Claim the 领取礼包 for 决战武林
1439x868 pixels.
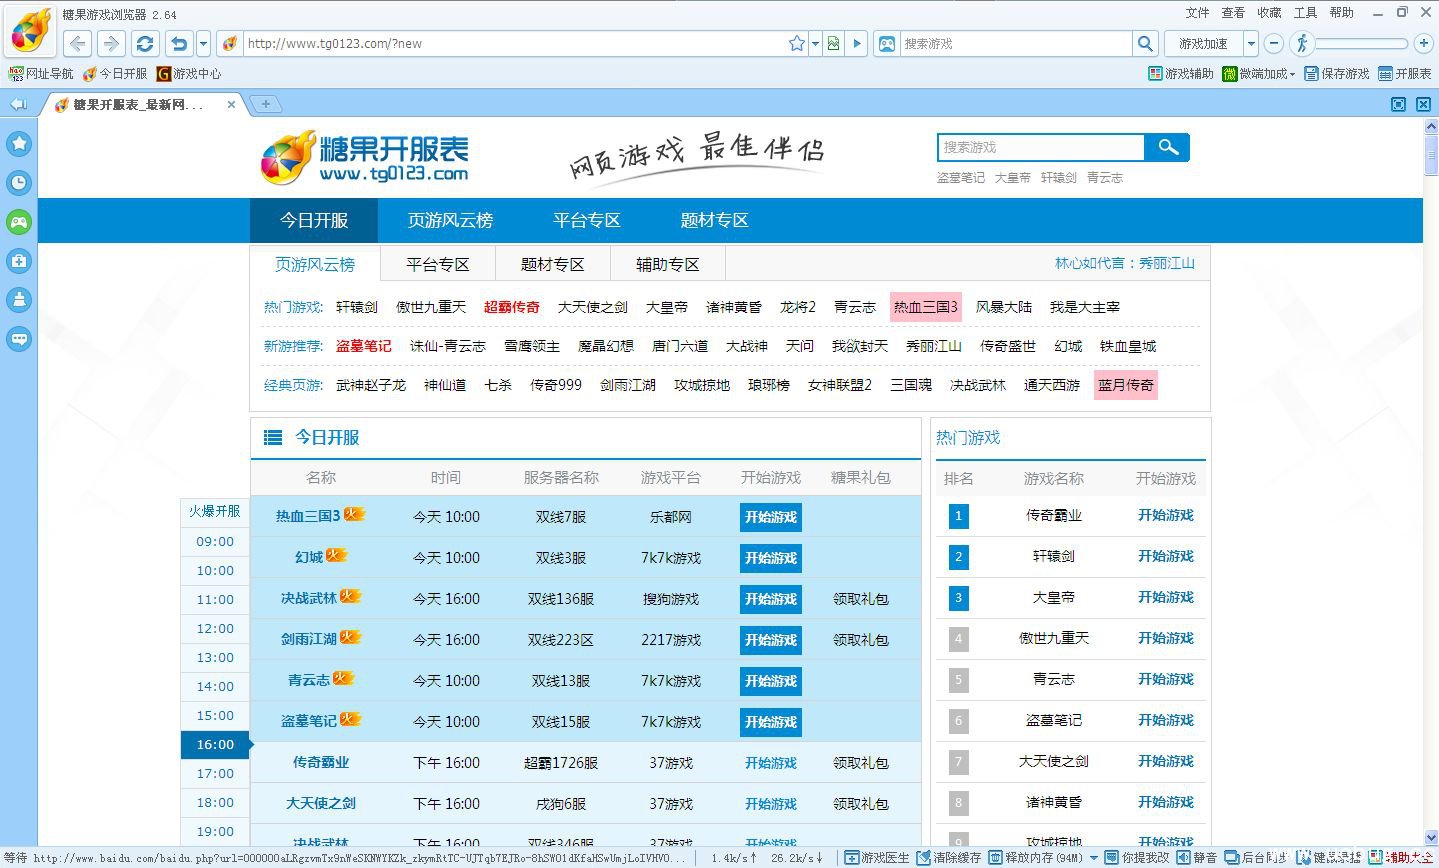(x=861, y=599)
